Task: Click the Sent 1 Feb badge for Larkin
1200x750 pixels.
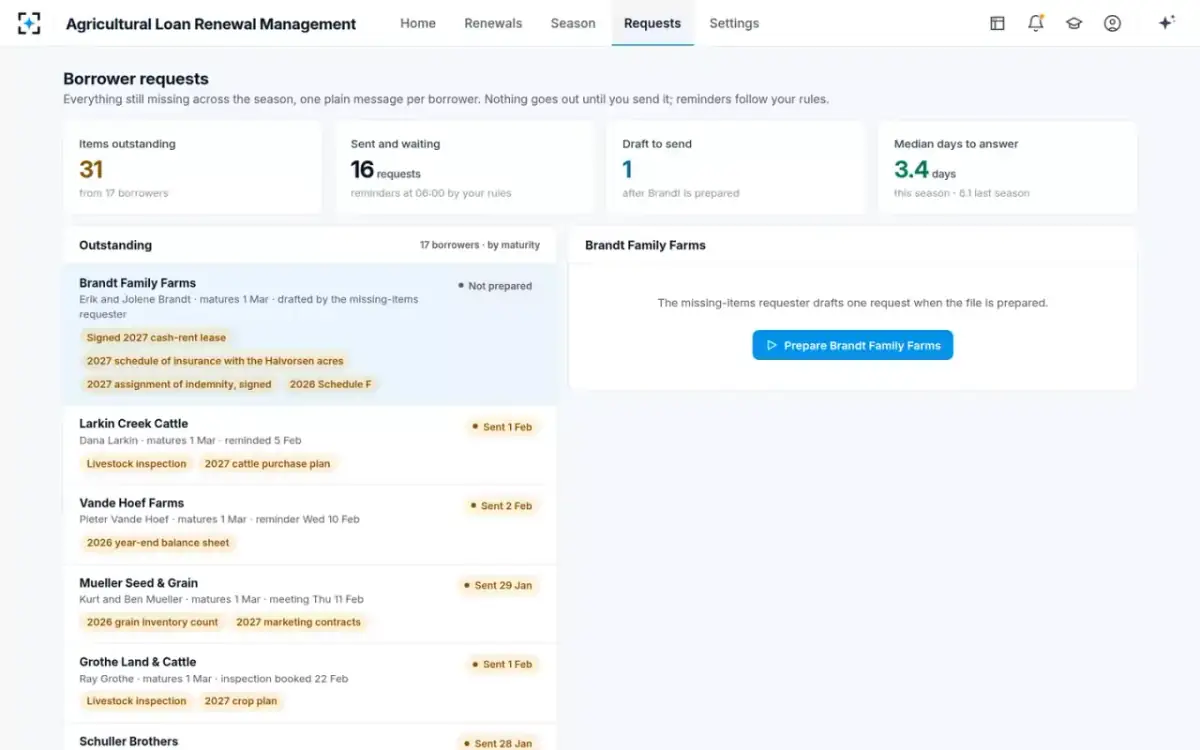Action: (502, 427)
